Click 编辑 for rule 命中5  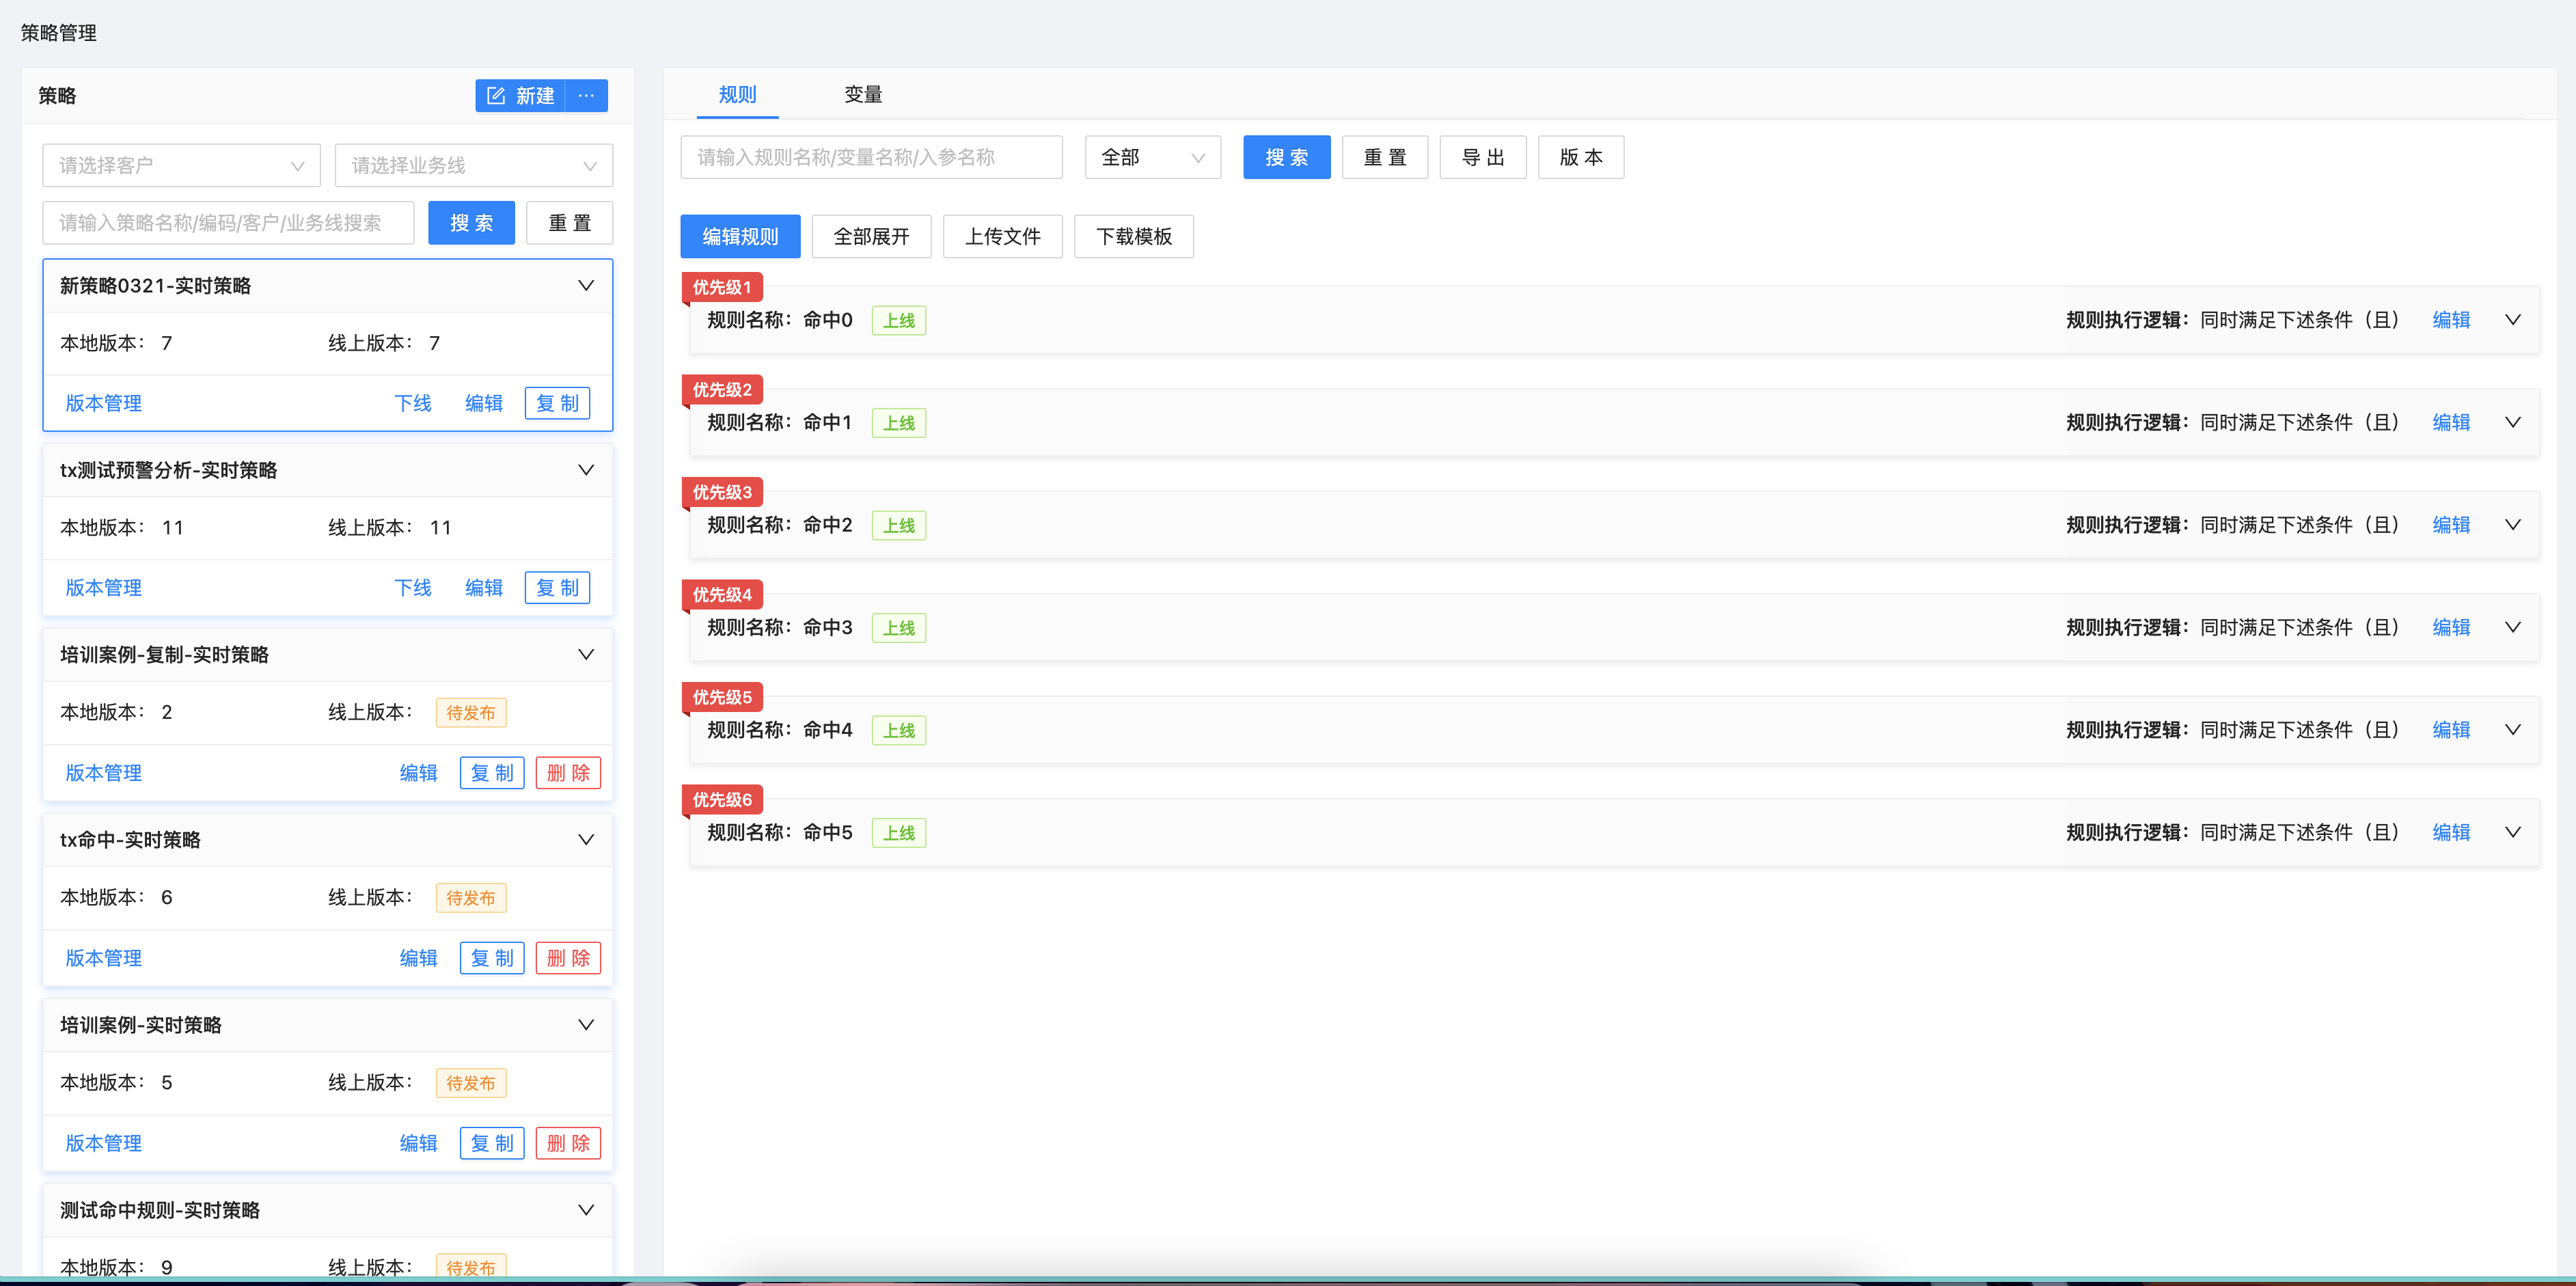(x=2451, y=832)
